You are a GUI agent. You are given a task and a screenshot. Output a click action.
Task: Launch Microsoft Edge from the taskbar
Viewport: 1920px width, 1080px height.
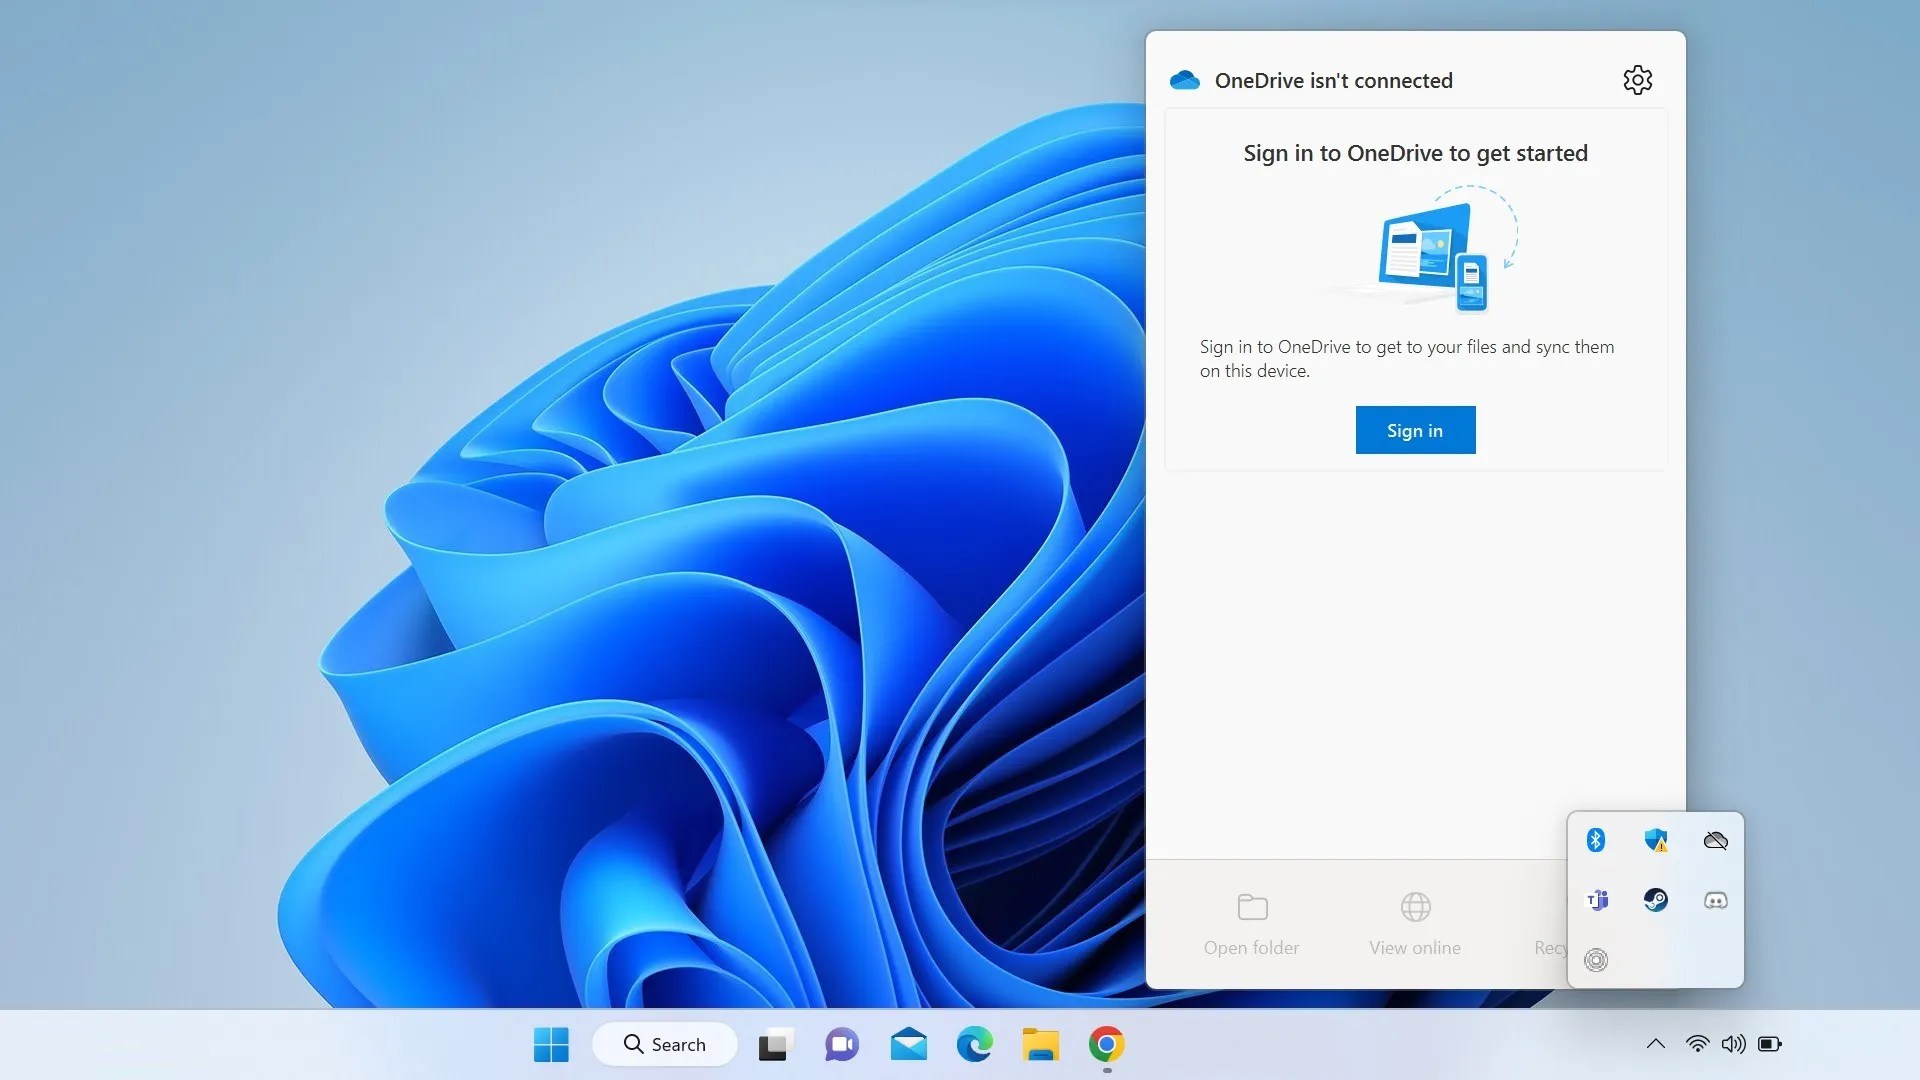pos(974,1045)
